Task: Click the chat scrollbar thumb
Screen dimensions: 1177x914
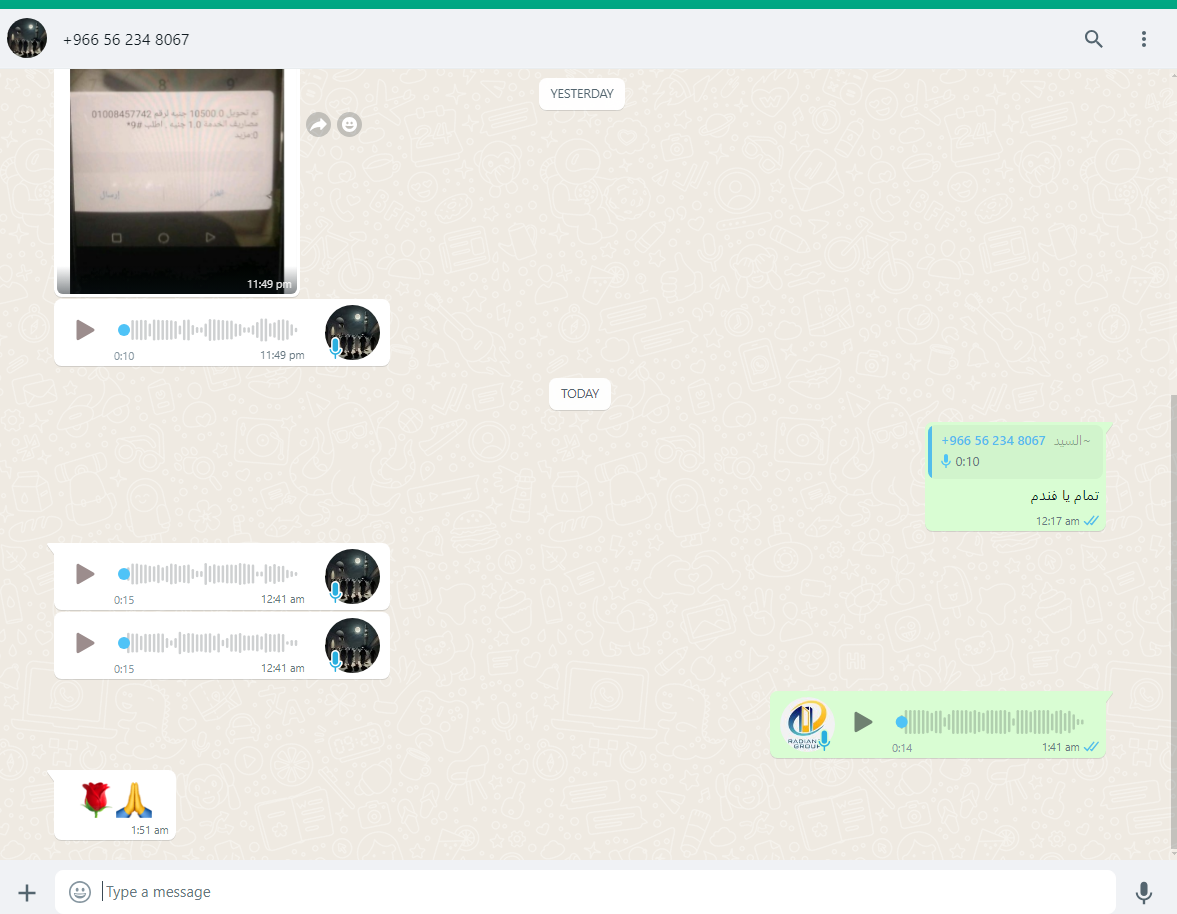Action: [x=1173, y=623]
